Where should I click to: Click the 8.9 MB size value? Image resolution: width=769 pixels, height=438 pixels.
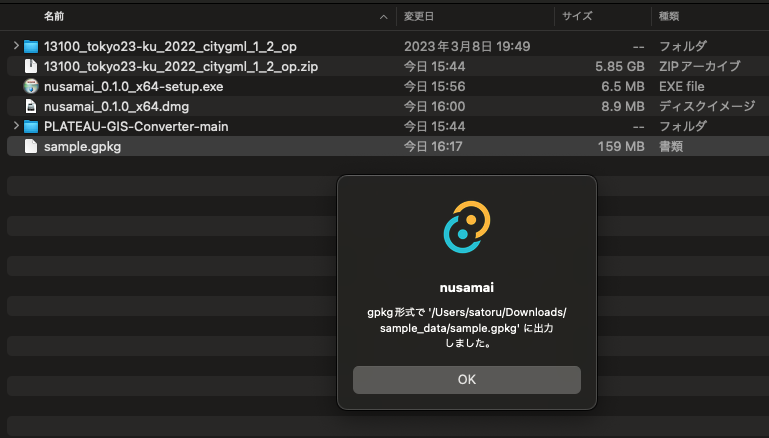623,106
